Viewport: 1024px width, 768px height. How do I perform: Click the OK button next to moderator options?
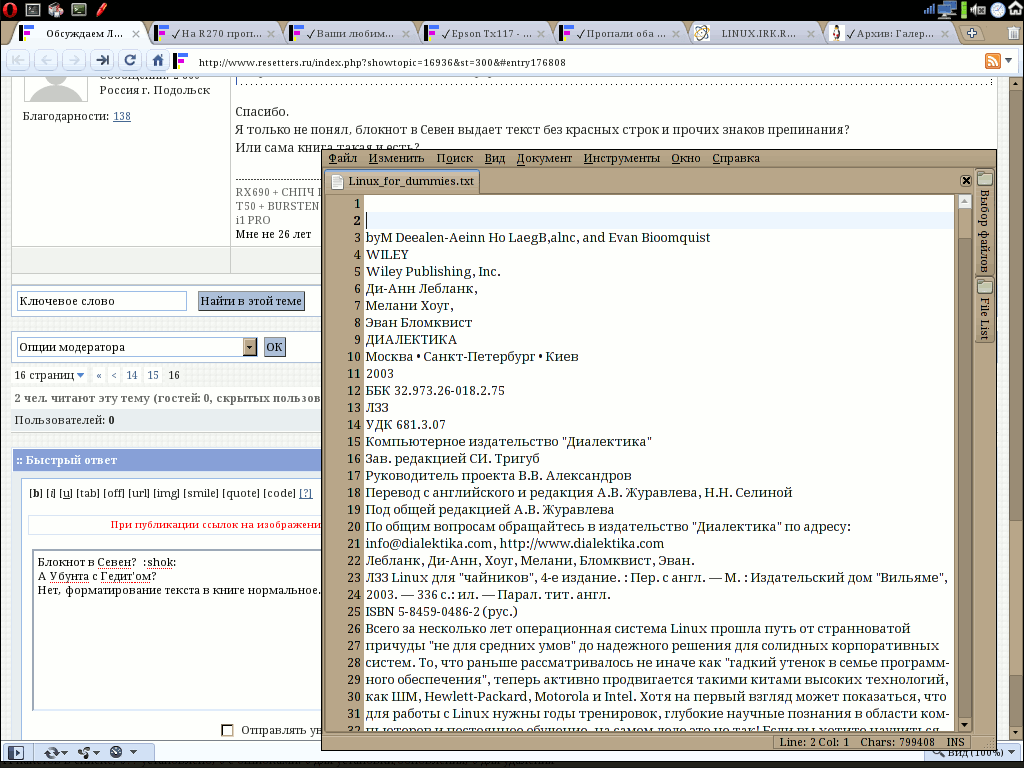pos(274,347)
